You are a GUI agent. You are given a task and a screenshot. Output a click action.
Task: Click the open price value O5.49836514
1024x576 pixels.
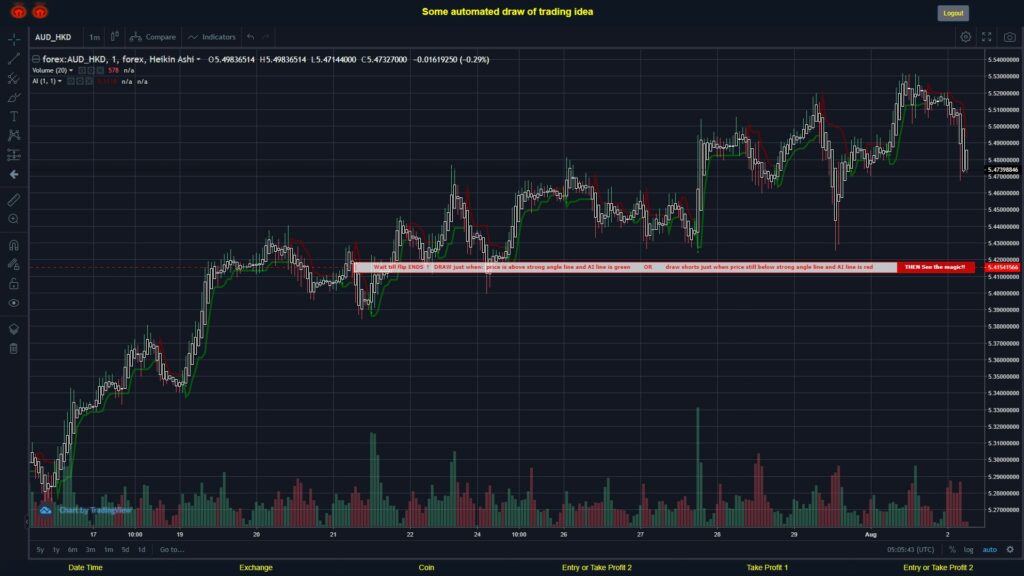[x=231, y=59]
